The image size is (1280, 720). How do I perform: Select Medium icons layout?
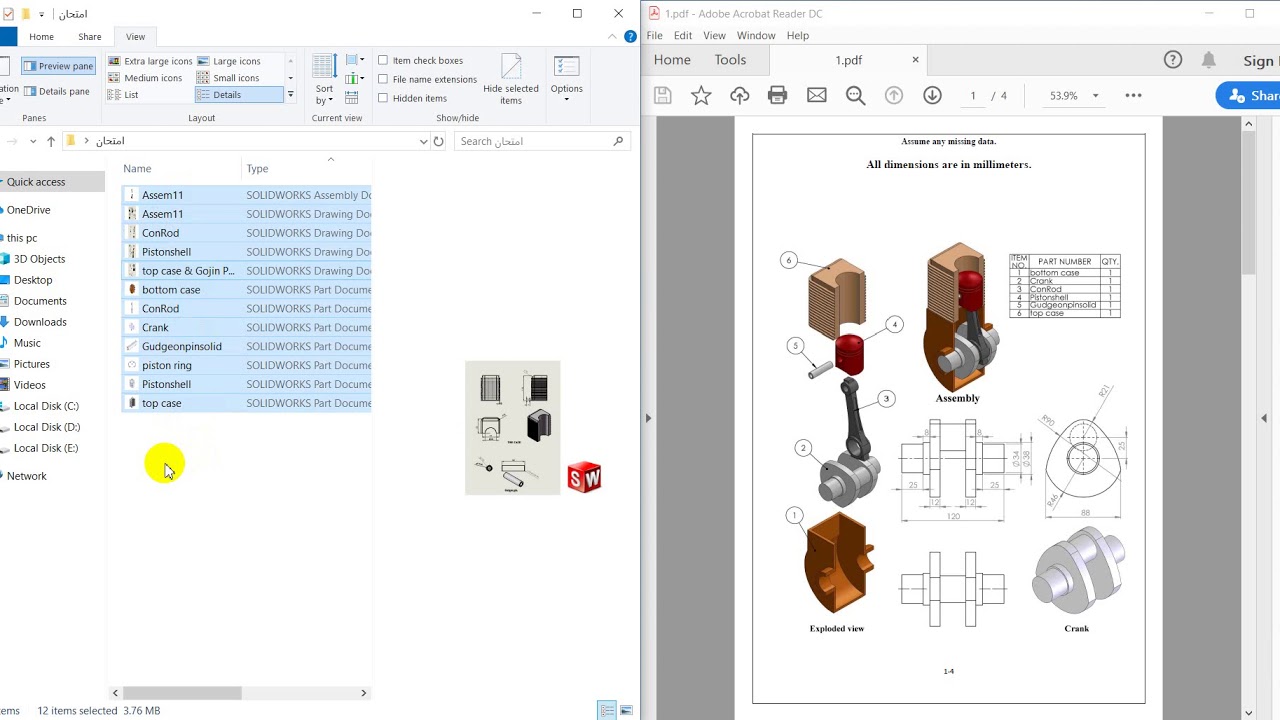145,78
